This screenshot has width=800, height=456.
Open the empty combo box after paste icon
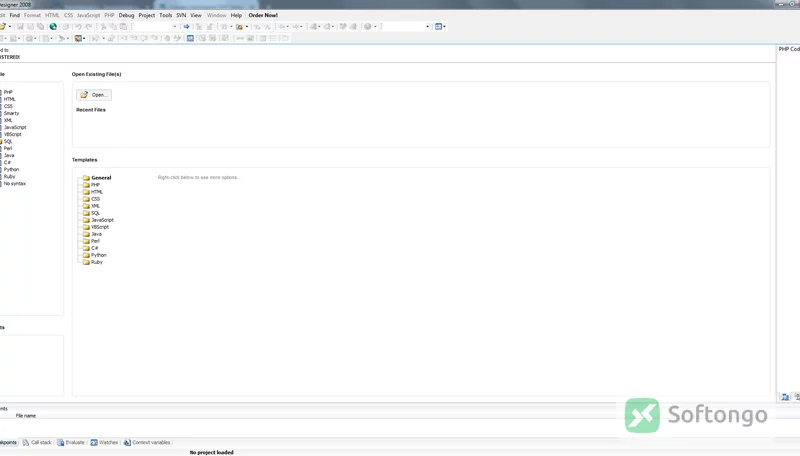coord(155,27)
